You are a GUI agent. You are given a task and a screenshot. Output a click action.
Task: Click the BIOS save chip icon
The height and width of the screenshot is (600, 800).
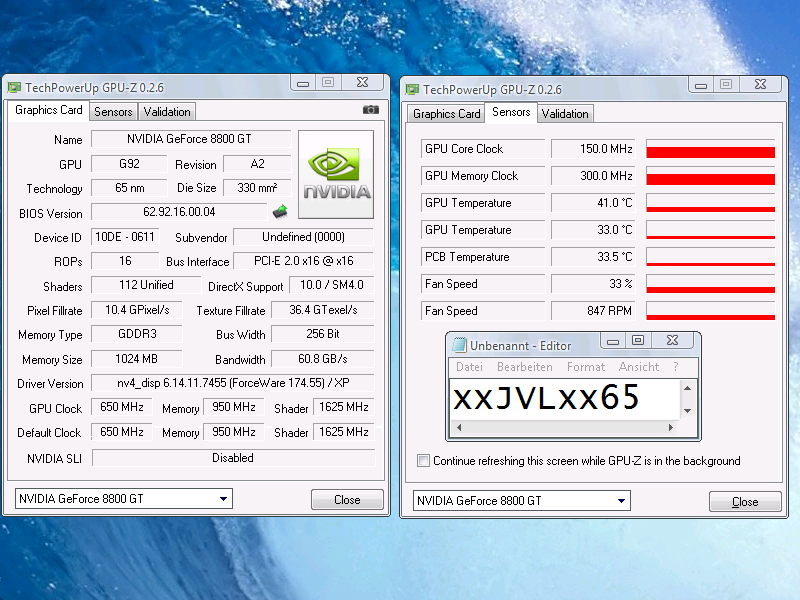click(x=280, y=211)
